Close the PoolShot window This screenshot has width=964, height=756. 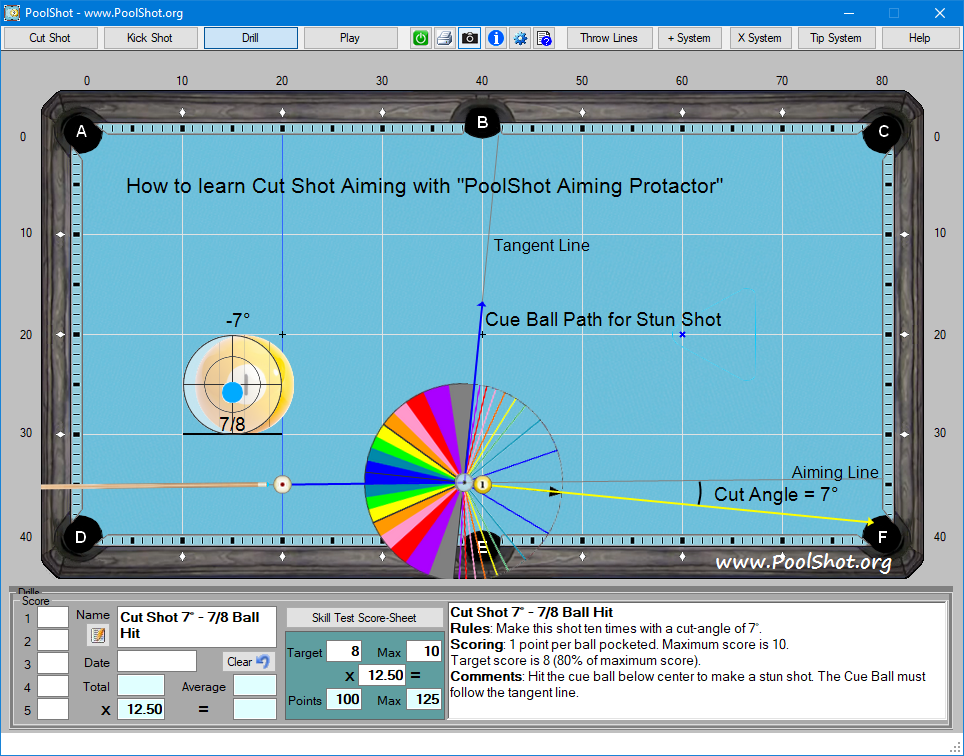click(940, 13)
